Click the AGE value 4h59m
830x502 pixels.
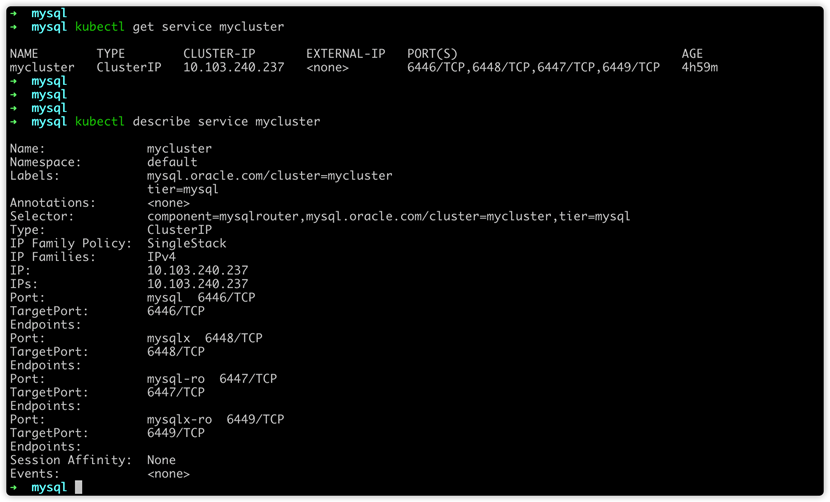[x=700, y=67]
